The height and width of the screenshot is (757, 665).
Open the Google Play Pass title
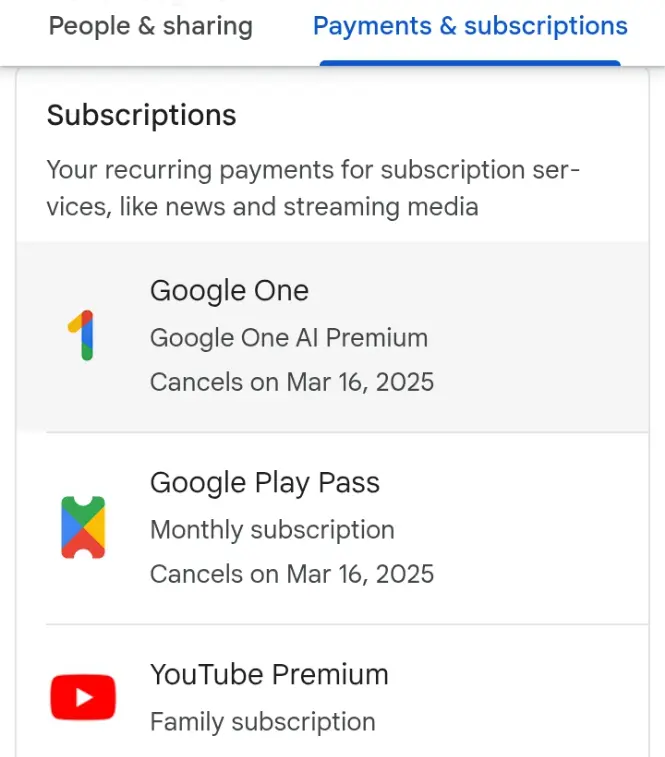pos(265,483)
